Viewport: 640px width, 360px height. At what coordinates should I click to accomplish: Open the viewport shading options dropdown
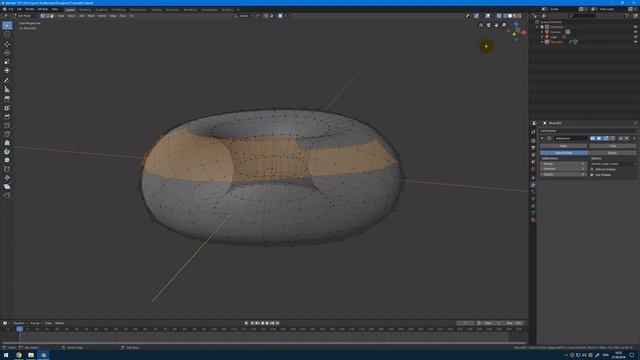(x=524, y=16)
